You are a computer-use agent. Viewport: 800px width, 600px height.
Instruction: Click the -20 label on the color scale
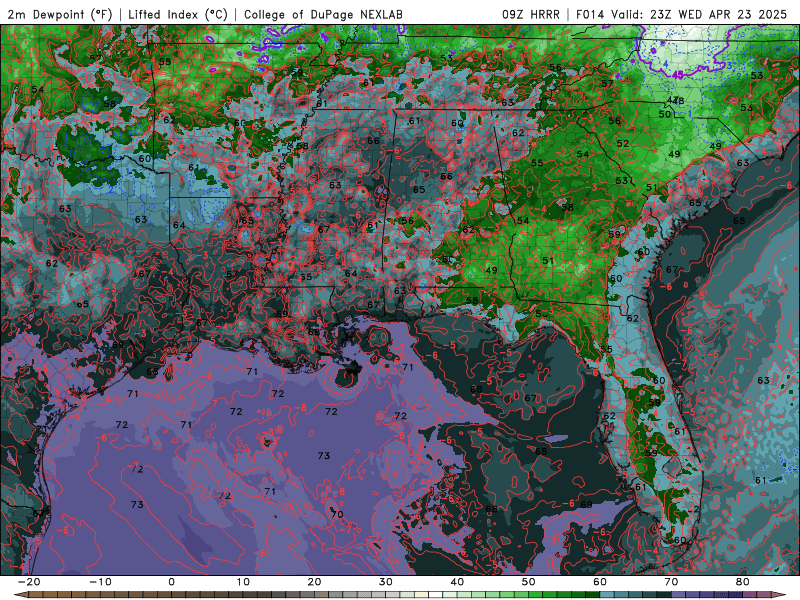pyautogui.click(x=29, y=582)
